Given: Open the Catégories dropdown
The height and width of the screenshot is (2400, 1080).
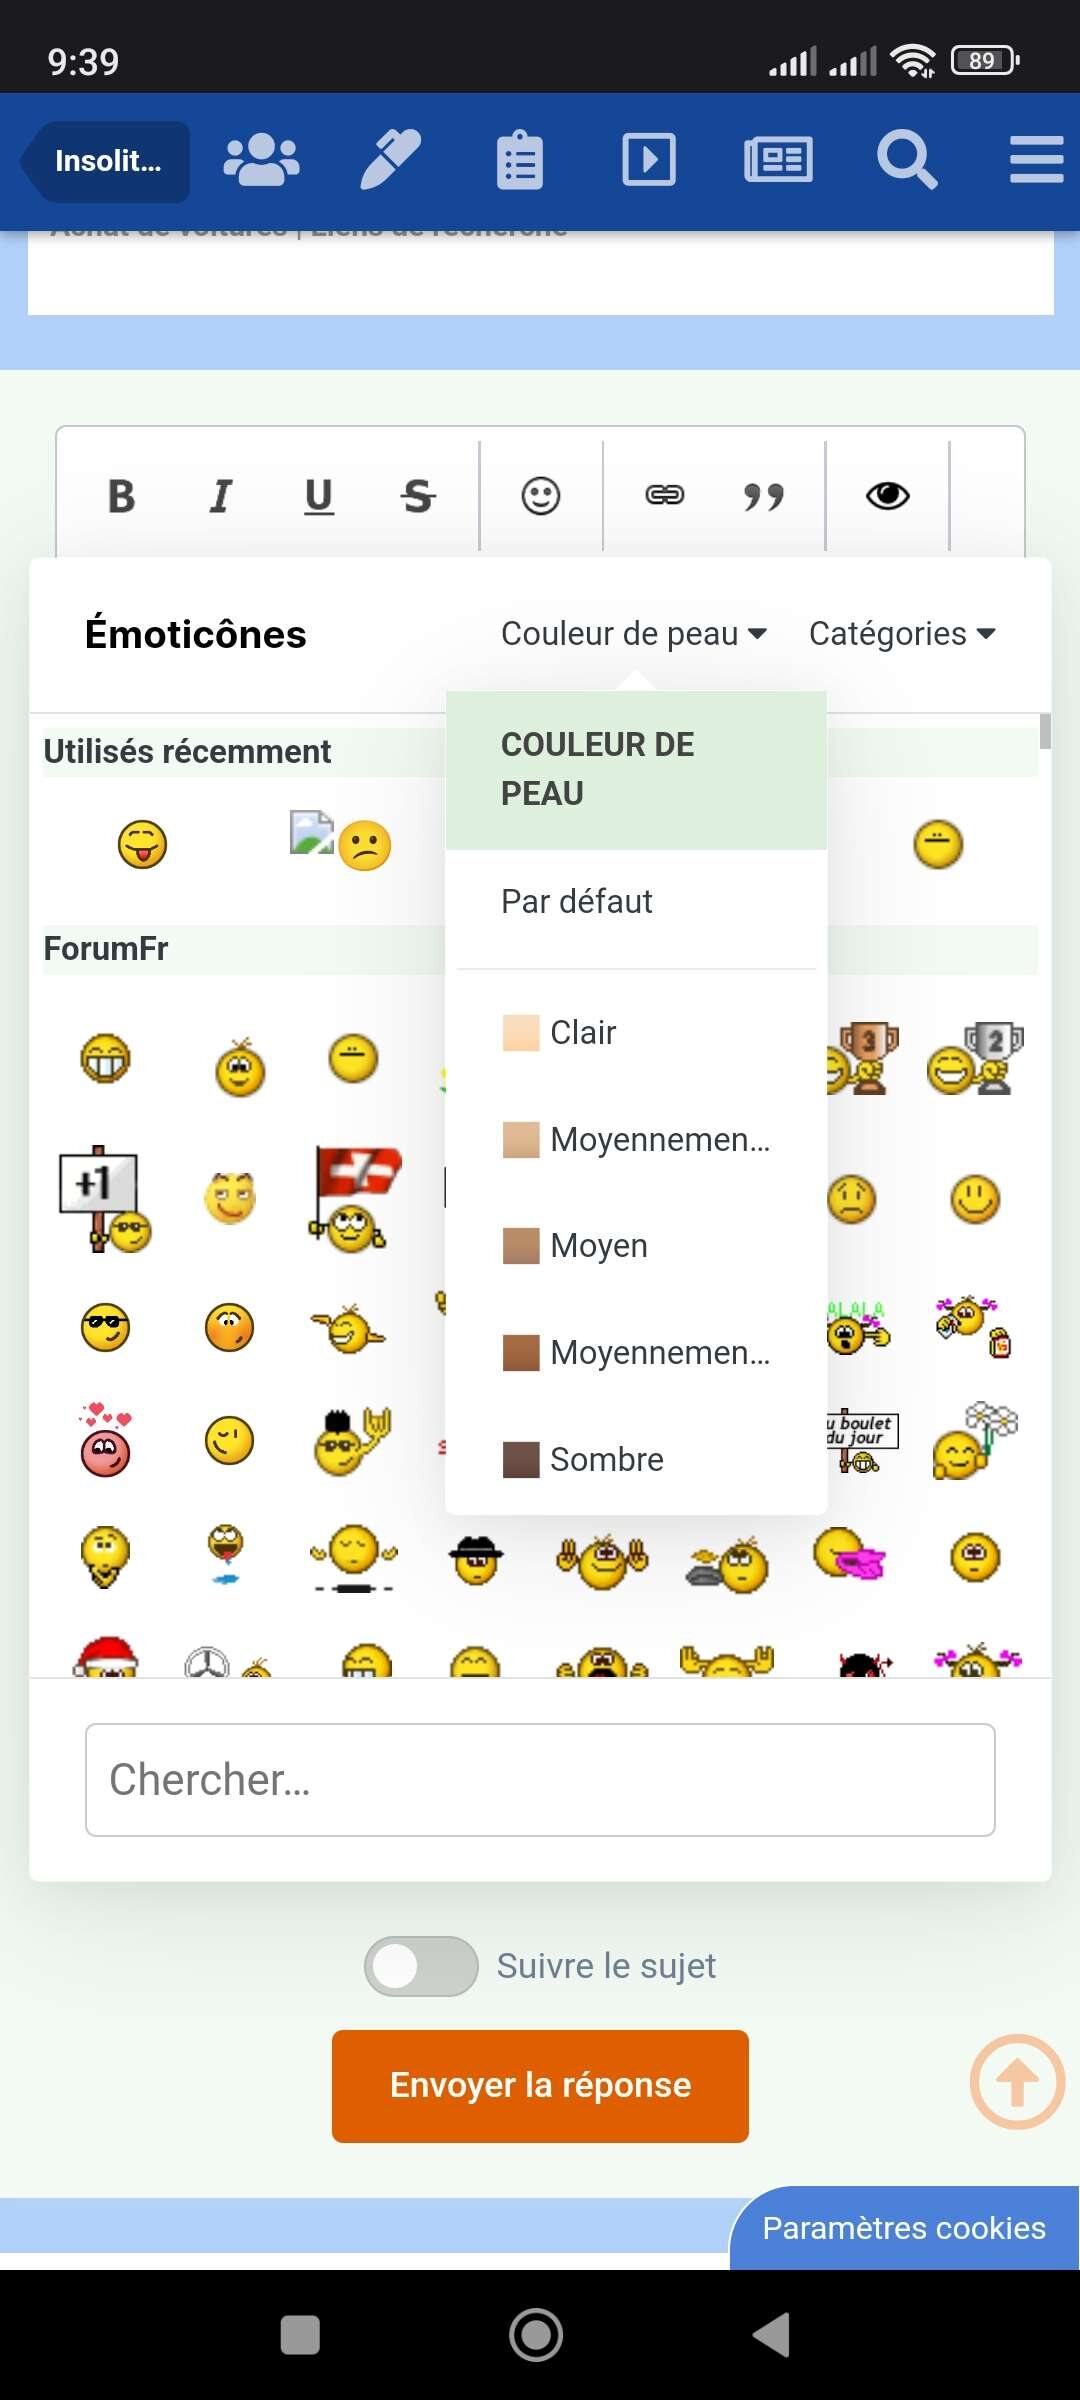Looking at the screenshot, I should coord(902,634).
